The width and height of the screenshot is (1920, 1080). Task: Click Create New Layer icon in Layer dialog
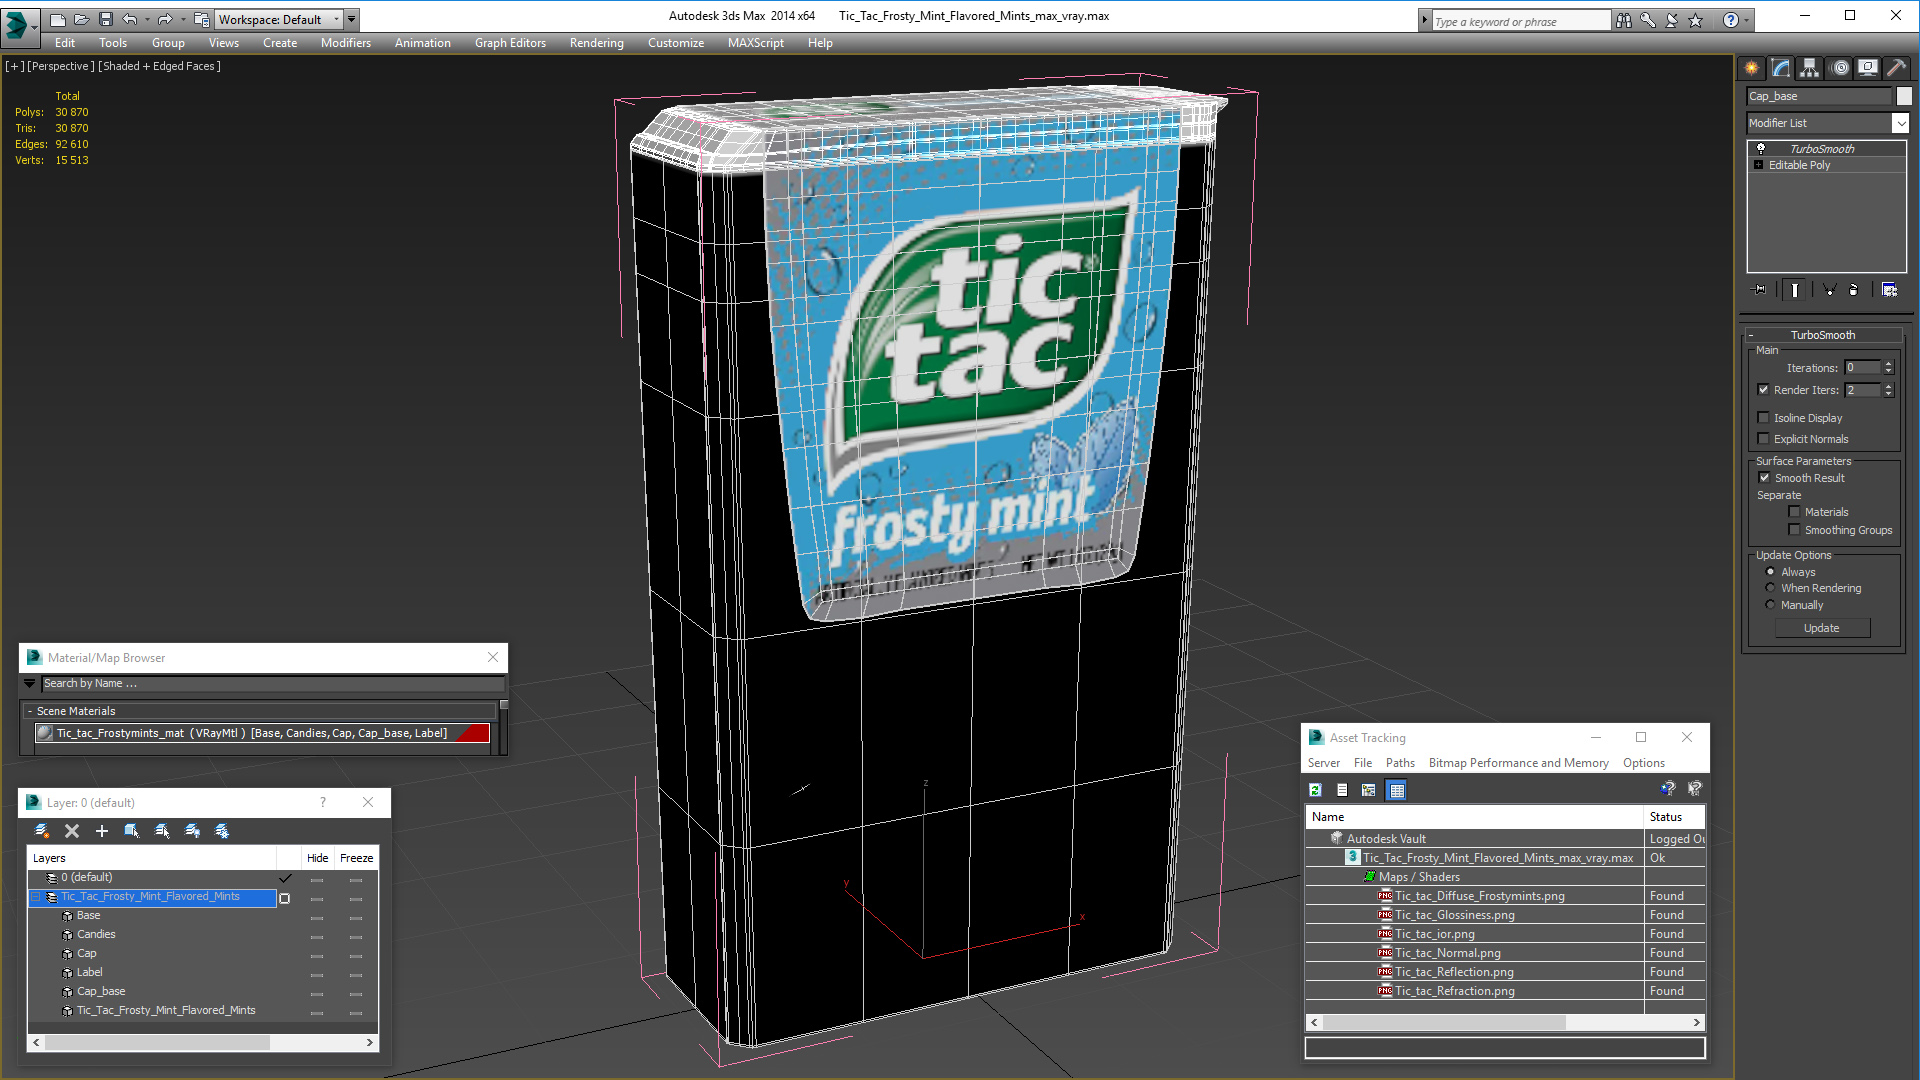42,831
